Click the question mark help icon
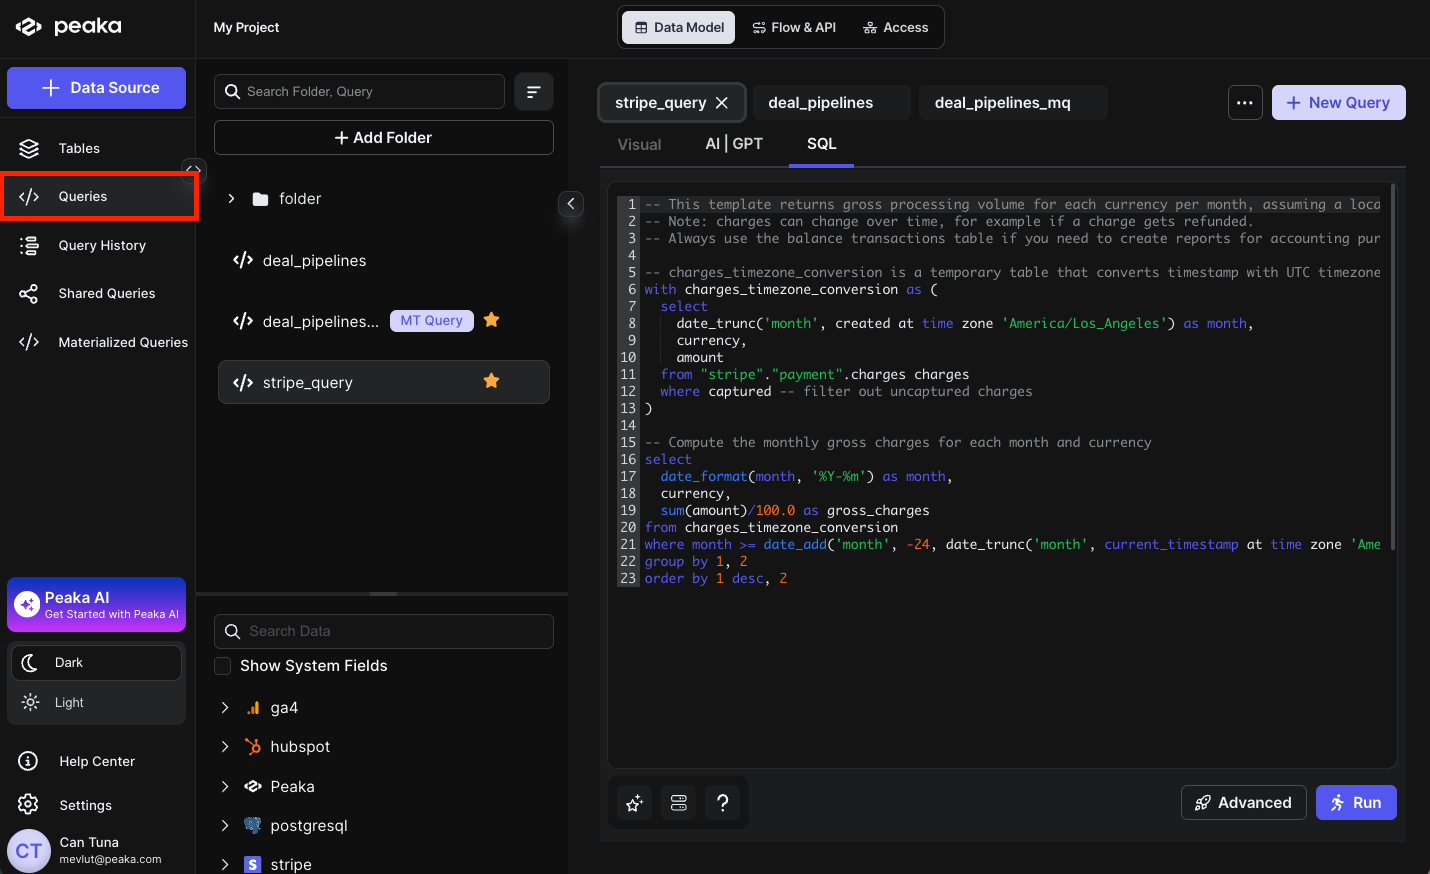The width and height of the screenshot is (1430, 874). click(x=722, y=803)
